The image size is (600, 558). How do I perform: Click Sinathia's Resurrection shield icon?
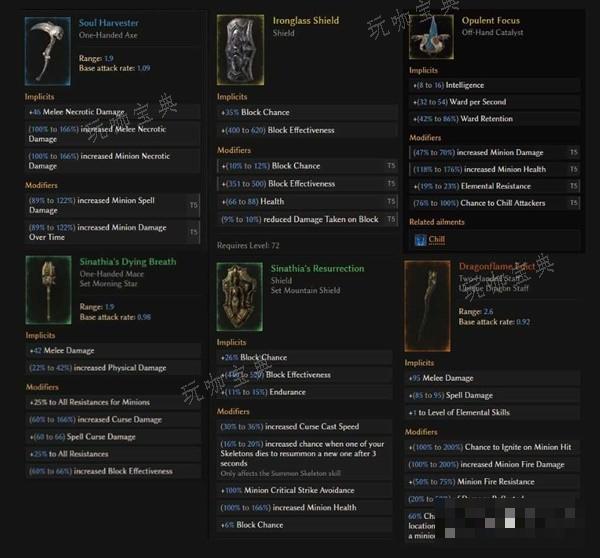pyautogui.click(x=240, y=297)
